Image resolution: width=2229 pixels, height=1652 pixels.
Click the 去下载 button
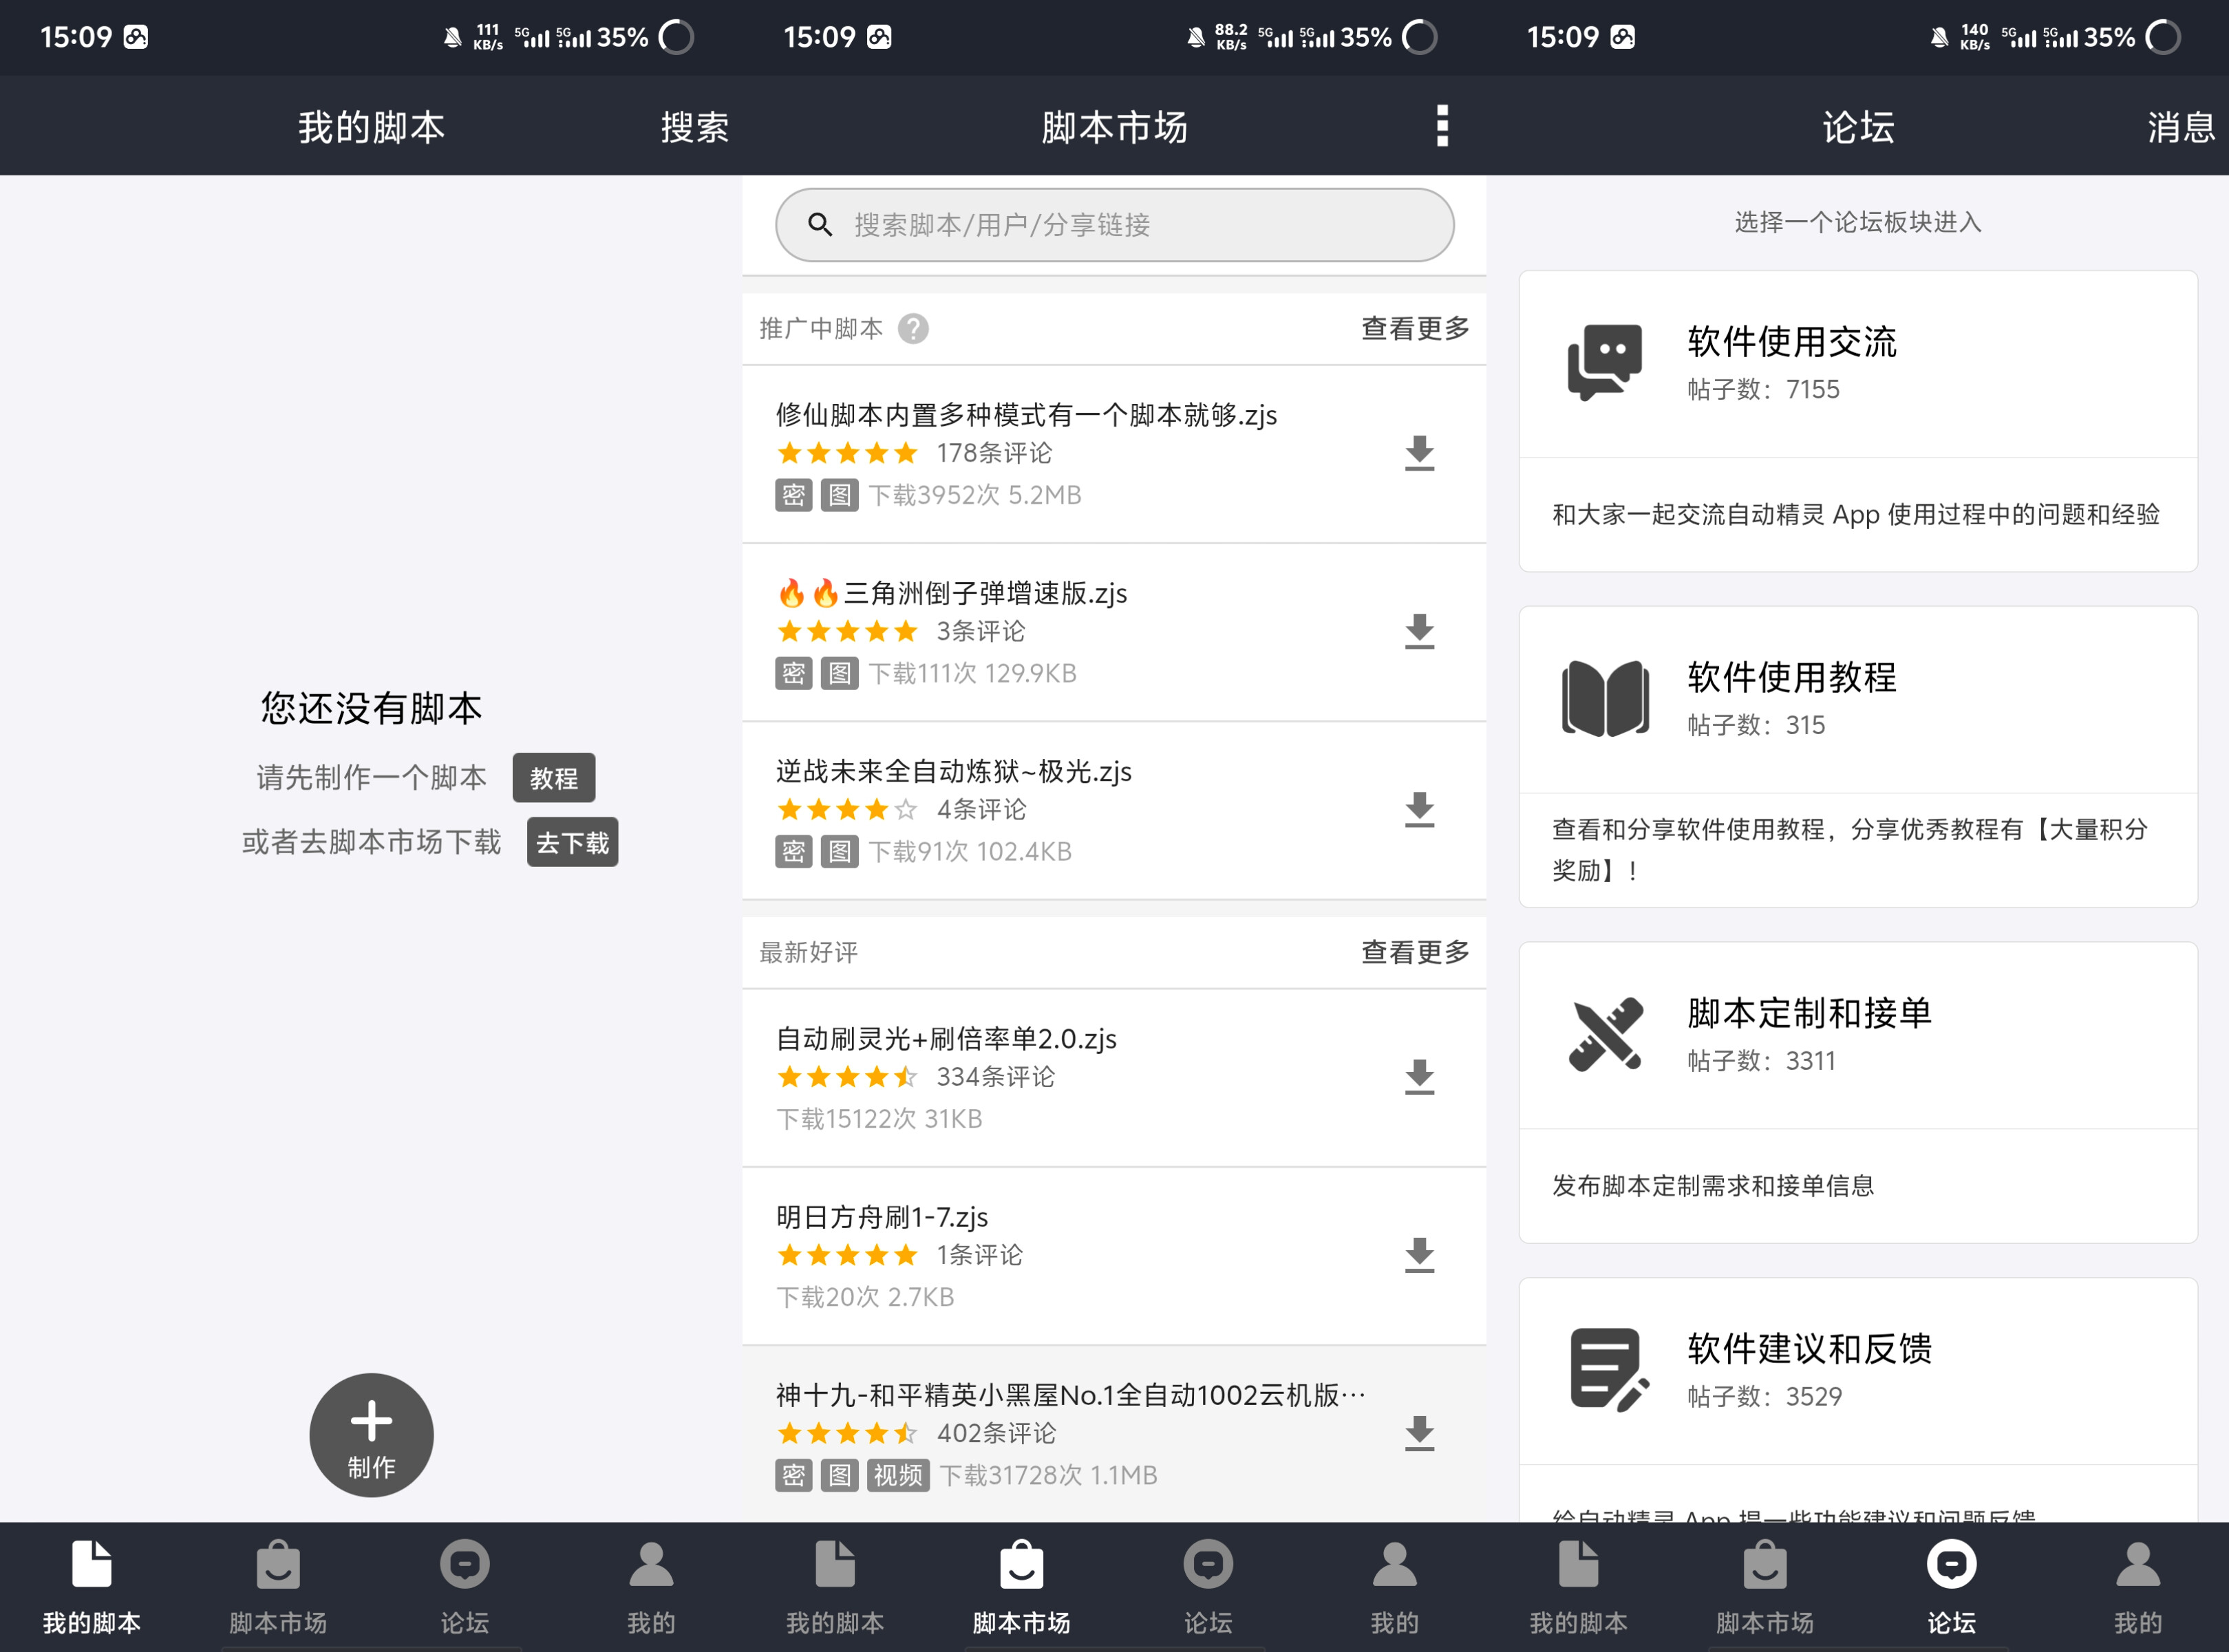pos(572,843)
